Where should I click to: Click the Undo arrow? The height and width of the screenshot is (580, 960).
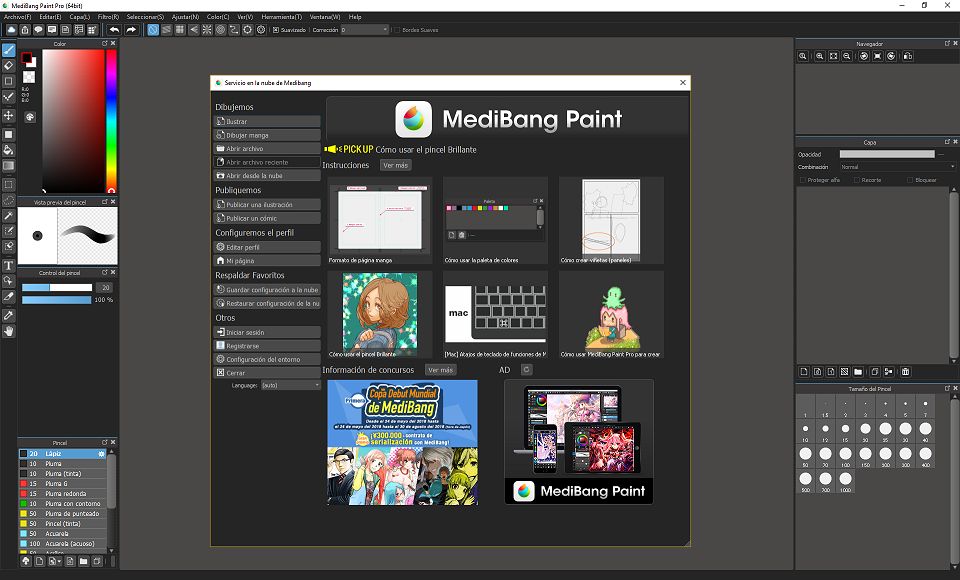[114, 29]
